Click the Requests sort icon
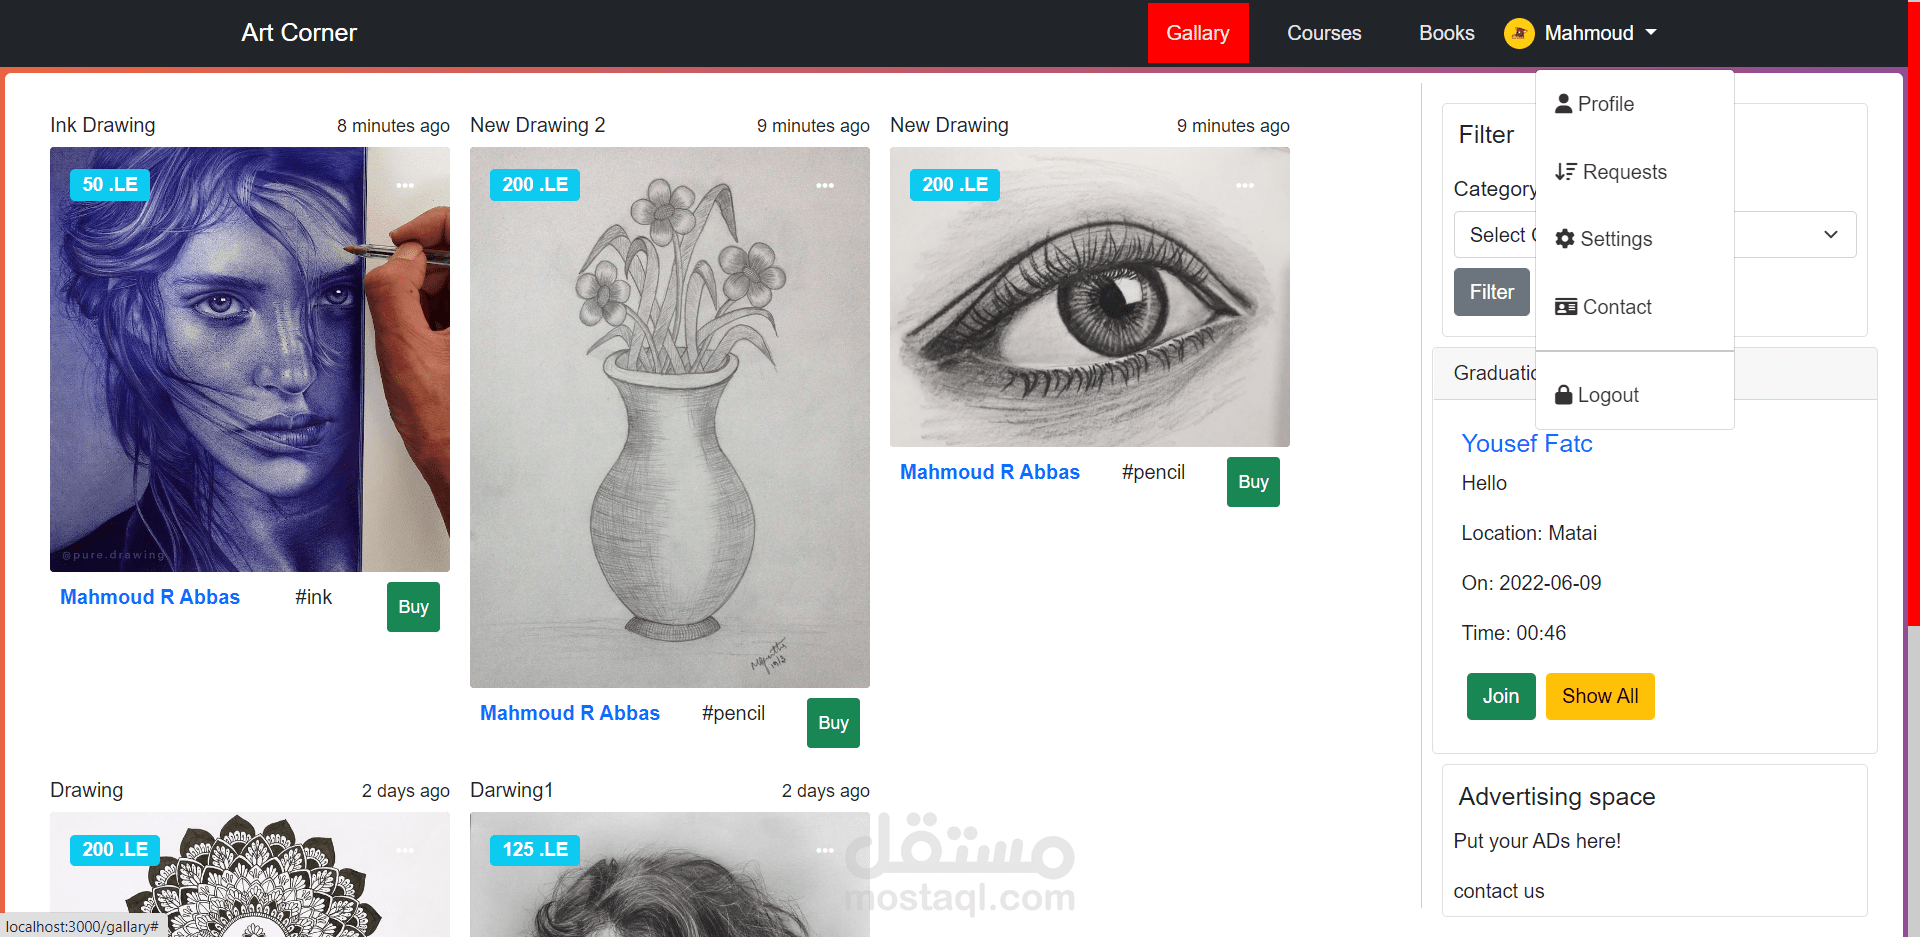 pos(1566,171)
